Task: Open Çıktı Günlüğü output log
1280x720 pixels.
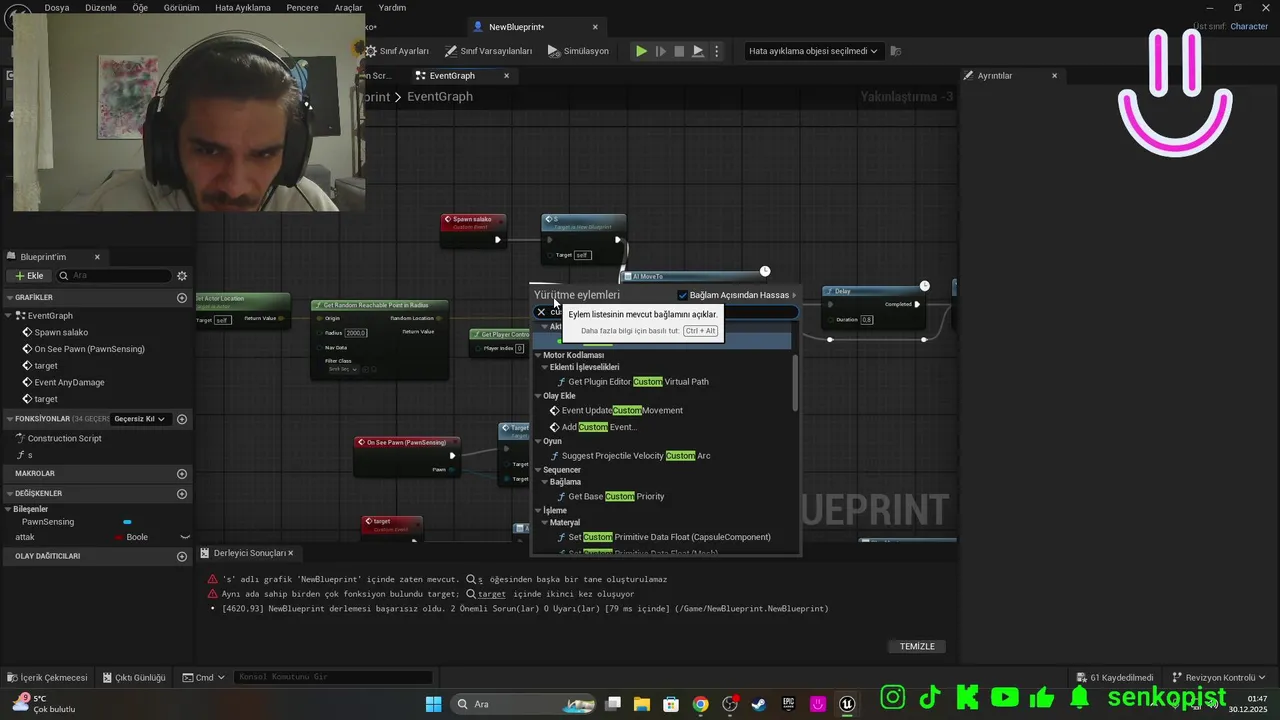Action: tap(133, 677)
